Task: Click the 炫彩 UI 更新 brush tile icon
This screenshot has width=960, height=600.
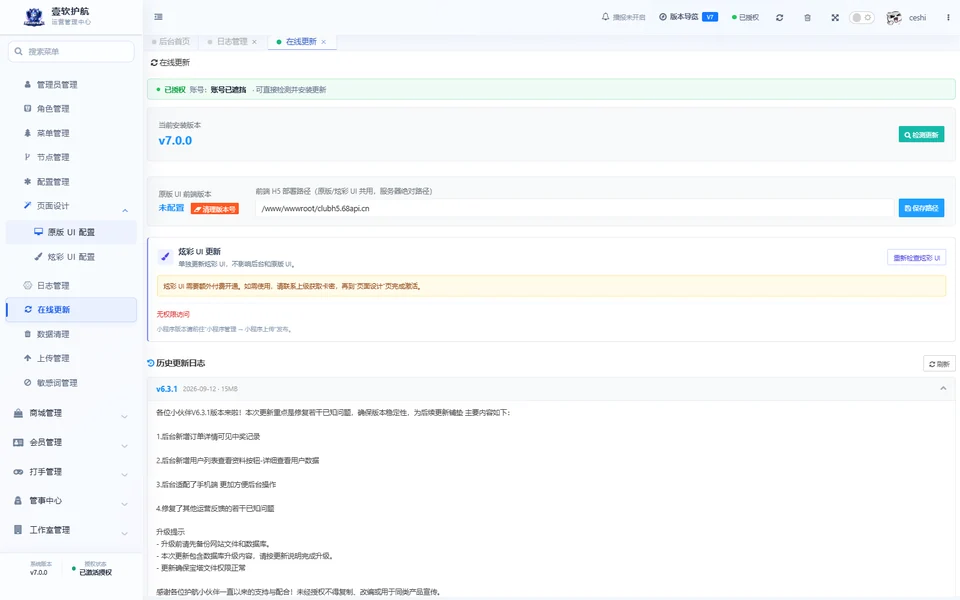Action: 165,257
